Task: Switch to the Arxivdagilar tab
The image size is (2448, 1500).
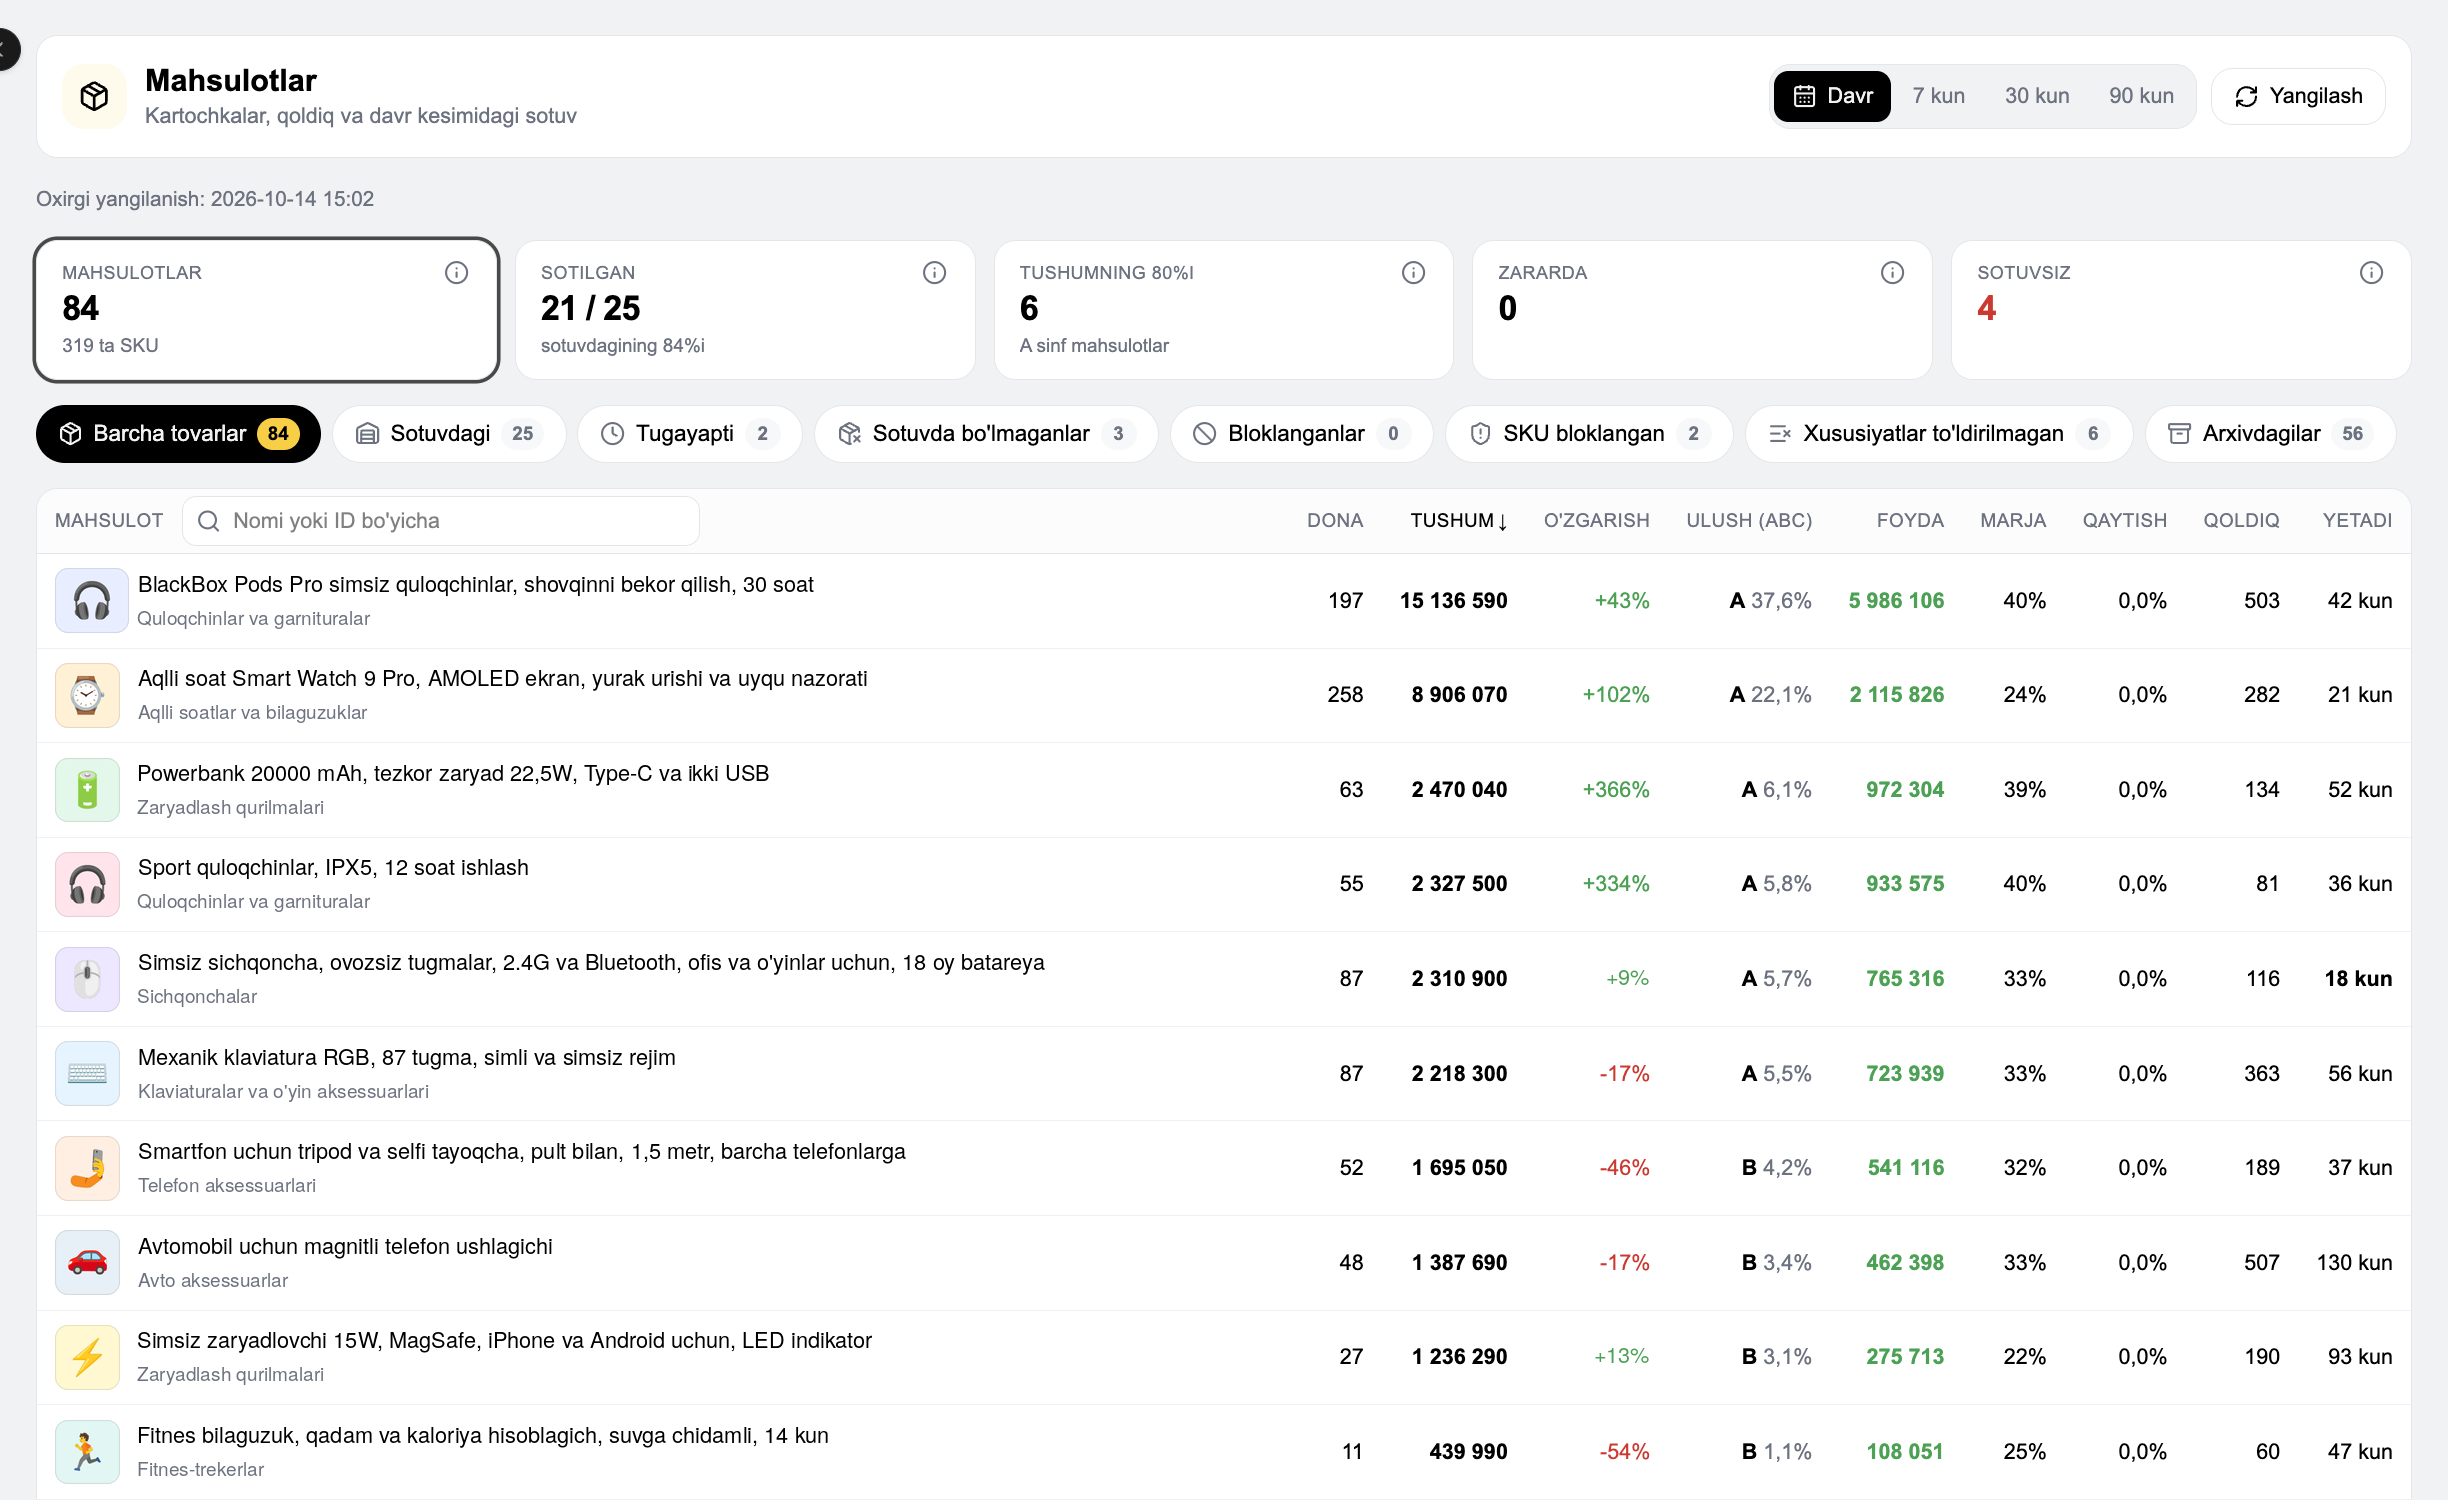Action: pos(2270,434)
